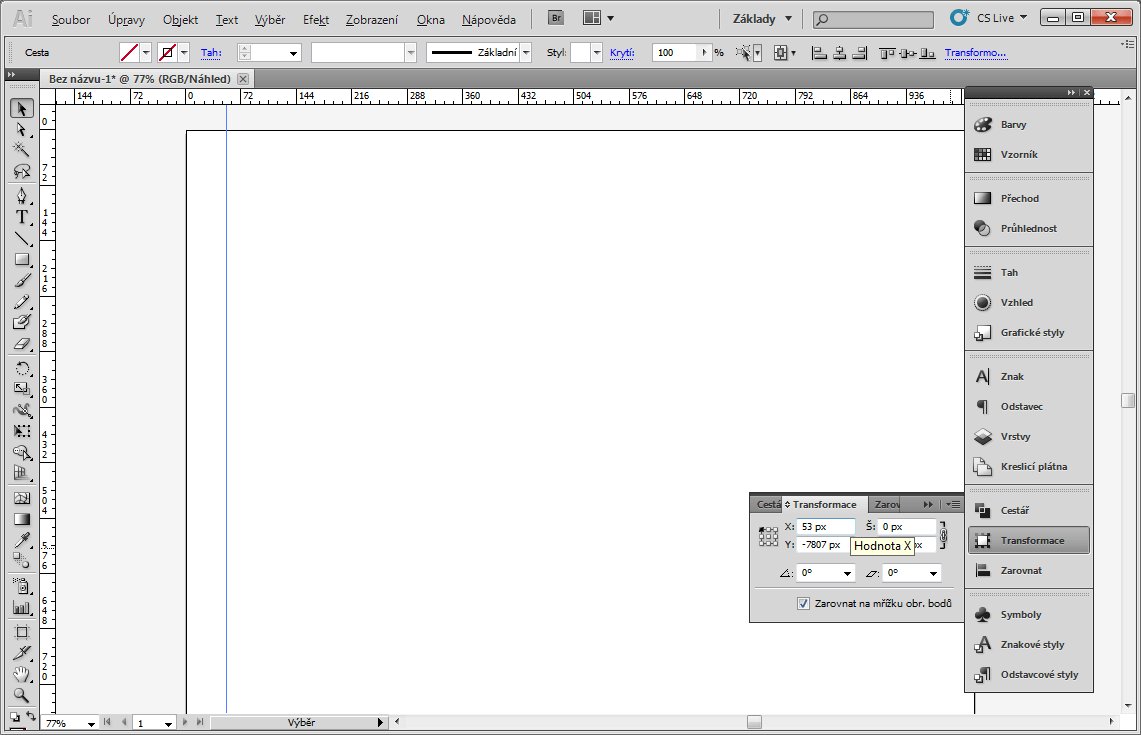This screenshot has height=735, width=1141.
Task: Select the Artboard tool
Action: pyautogui.click(x=22, y=632)
